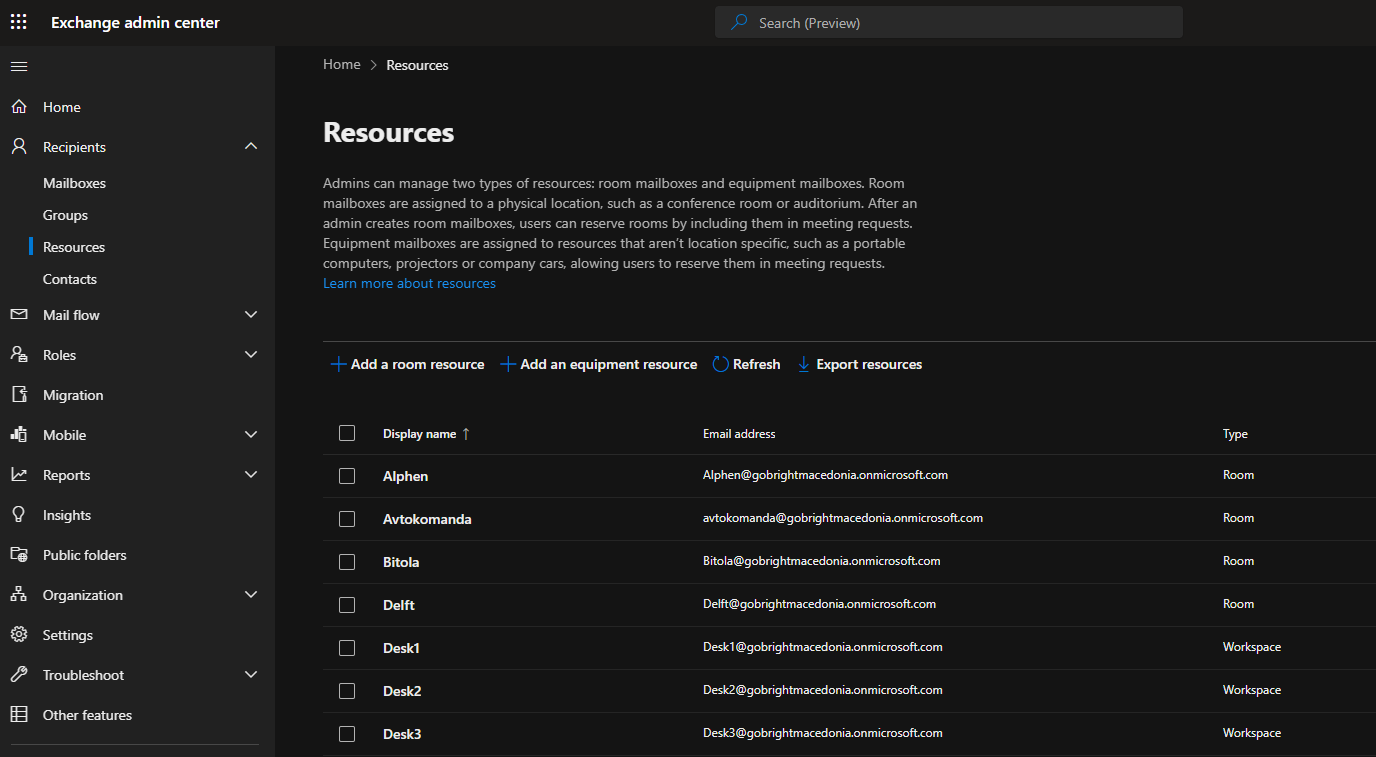
Task: Click the Migration icon in sidebar
Action: [19, 395]
